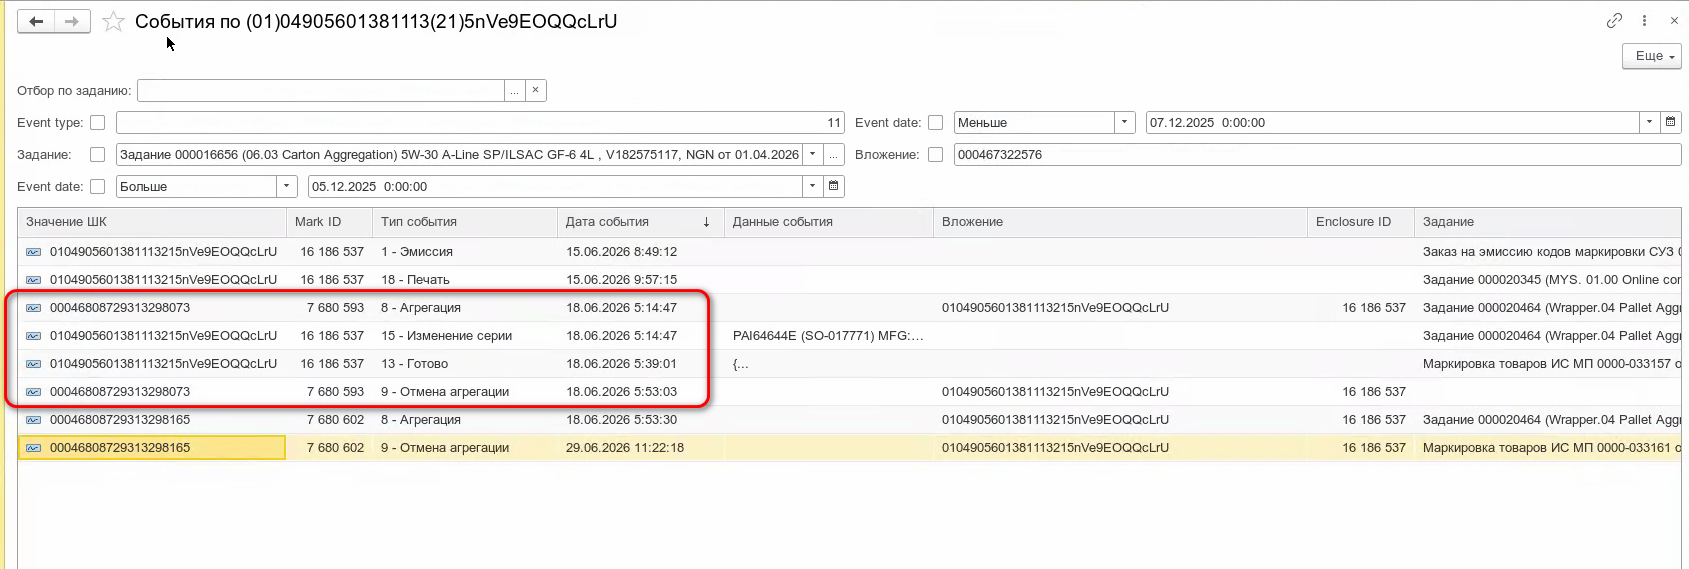Sort by the Тип события column header
This screenshot has width=1689, height=569.
[x=464, y=222]
